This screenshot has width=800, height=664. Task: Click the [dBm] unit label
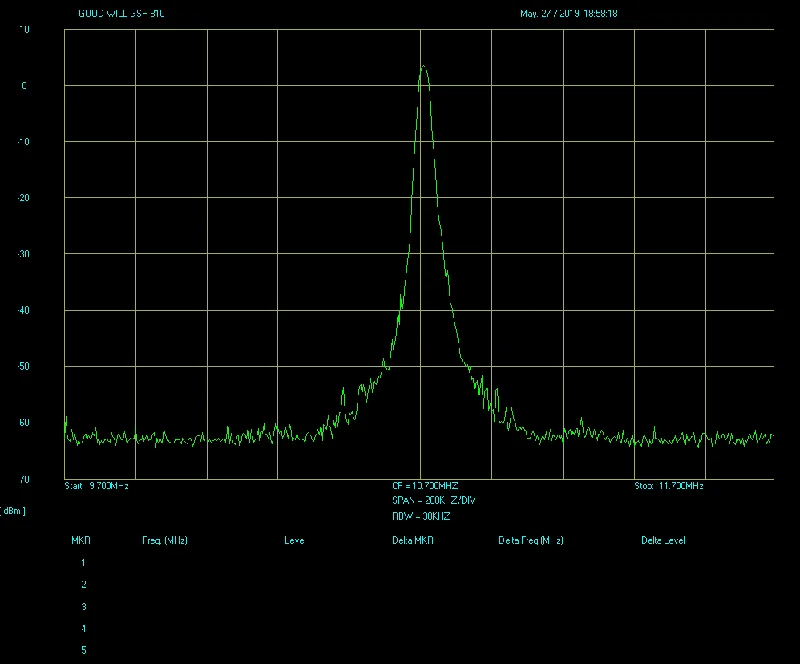click(x=13, y=511)
